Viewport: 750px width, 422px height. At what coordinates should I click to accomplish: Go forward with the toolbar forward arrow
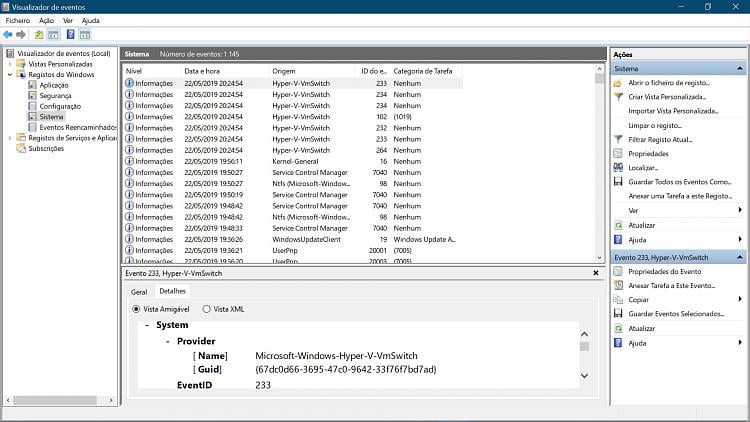click(21, 34)
